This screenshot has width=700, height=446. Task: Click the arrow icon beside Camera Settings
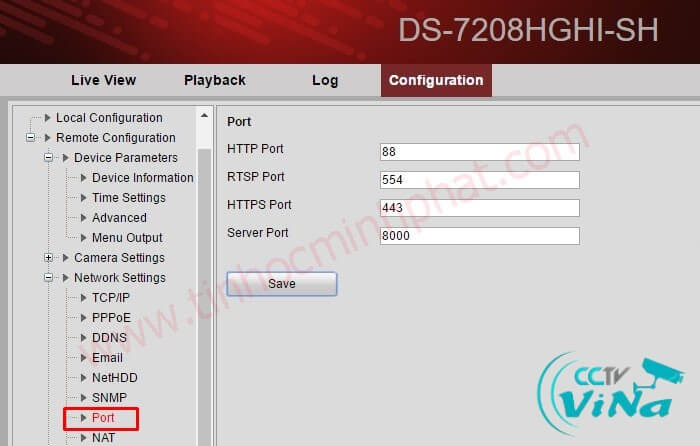point(66,258)
